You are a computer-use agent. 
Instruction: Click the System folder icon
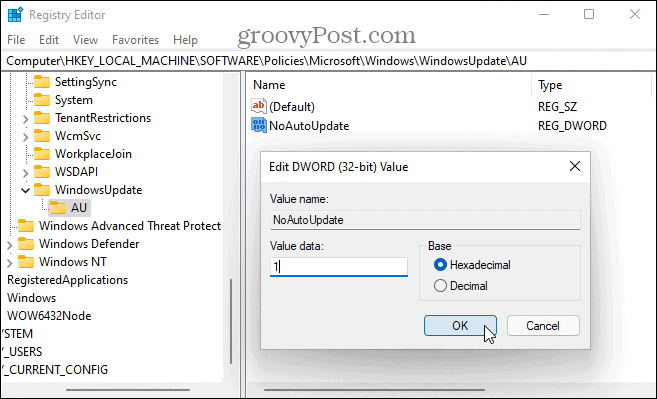point(42,100)
